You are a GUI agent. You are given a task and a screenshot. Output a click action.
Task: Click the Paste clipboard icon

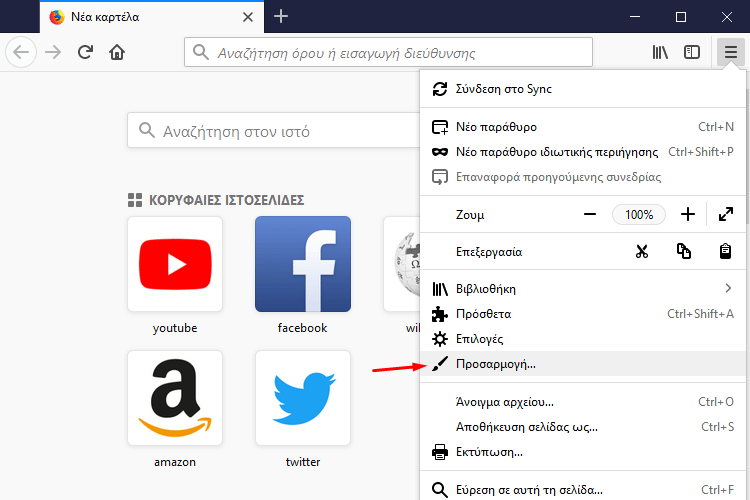tap(727, 252)
